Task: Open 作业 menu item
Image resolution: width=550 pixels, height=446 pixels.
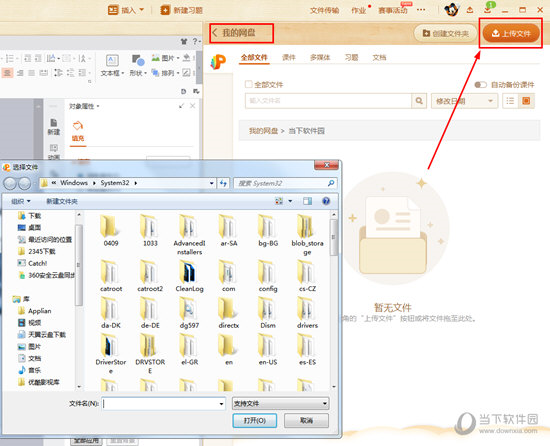Action: click(358, 11)
